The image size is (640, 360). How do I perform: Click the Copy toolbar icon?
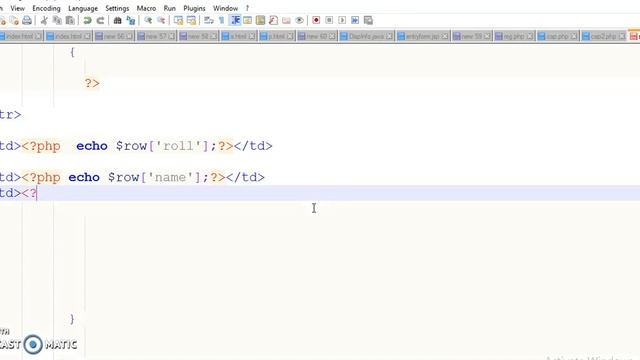57,20
